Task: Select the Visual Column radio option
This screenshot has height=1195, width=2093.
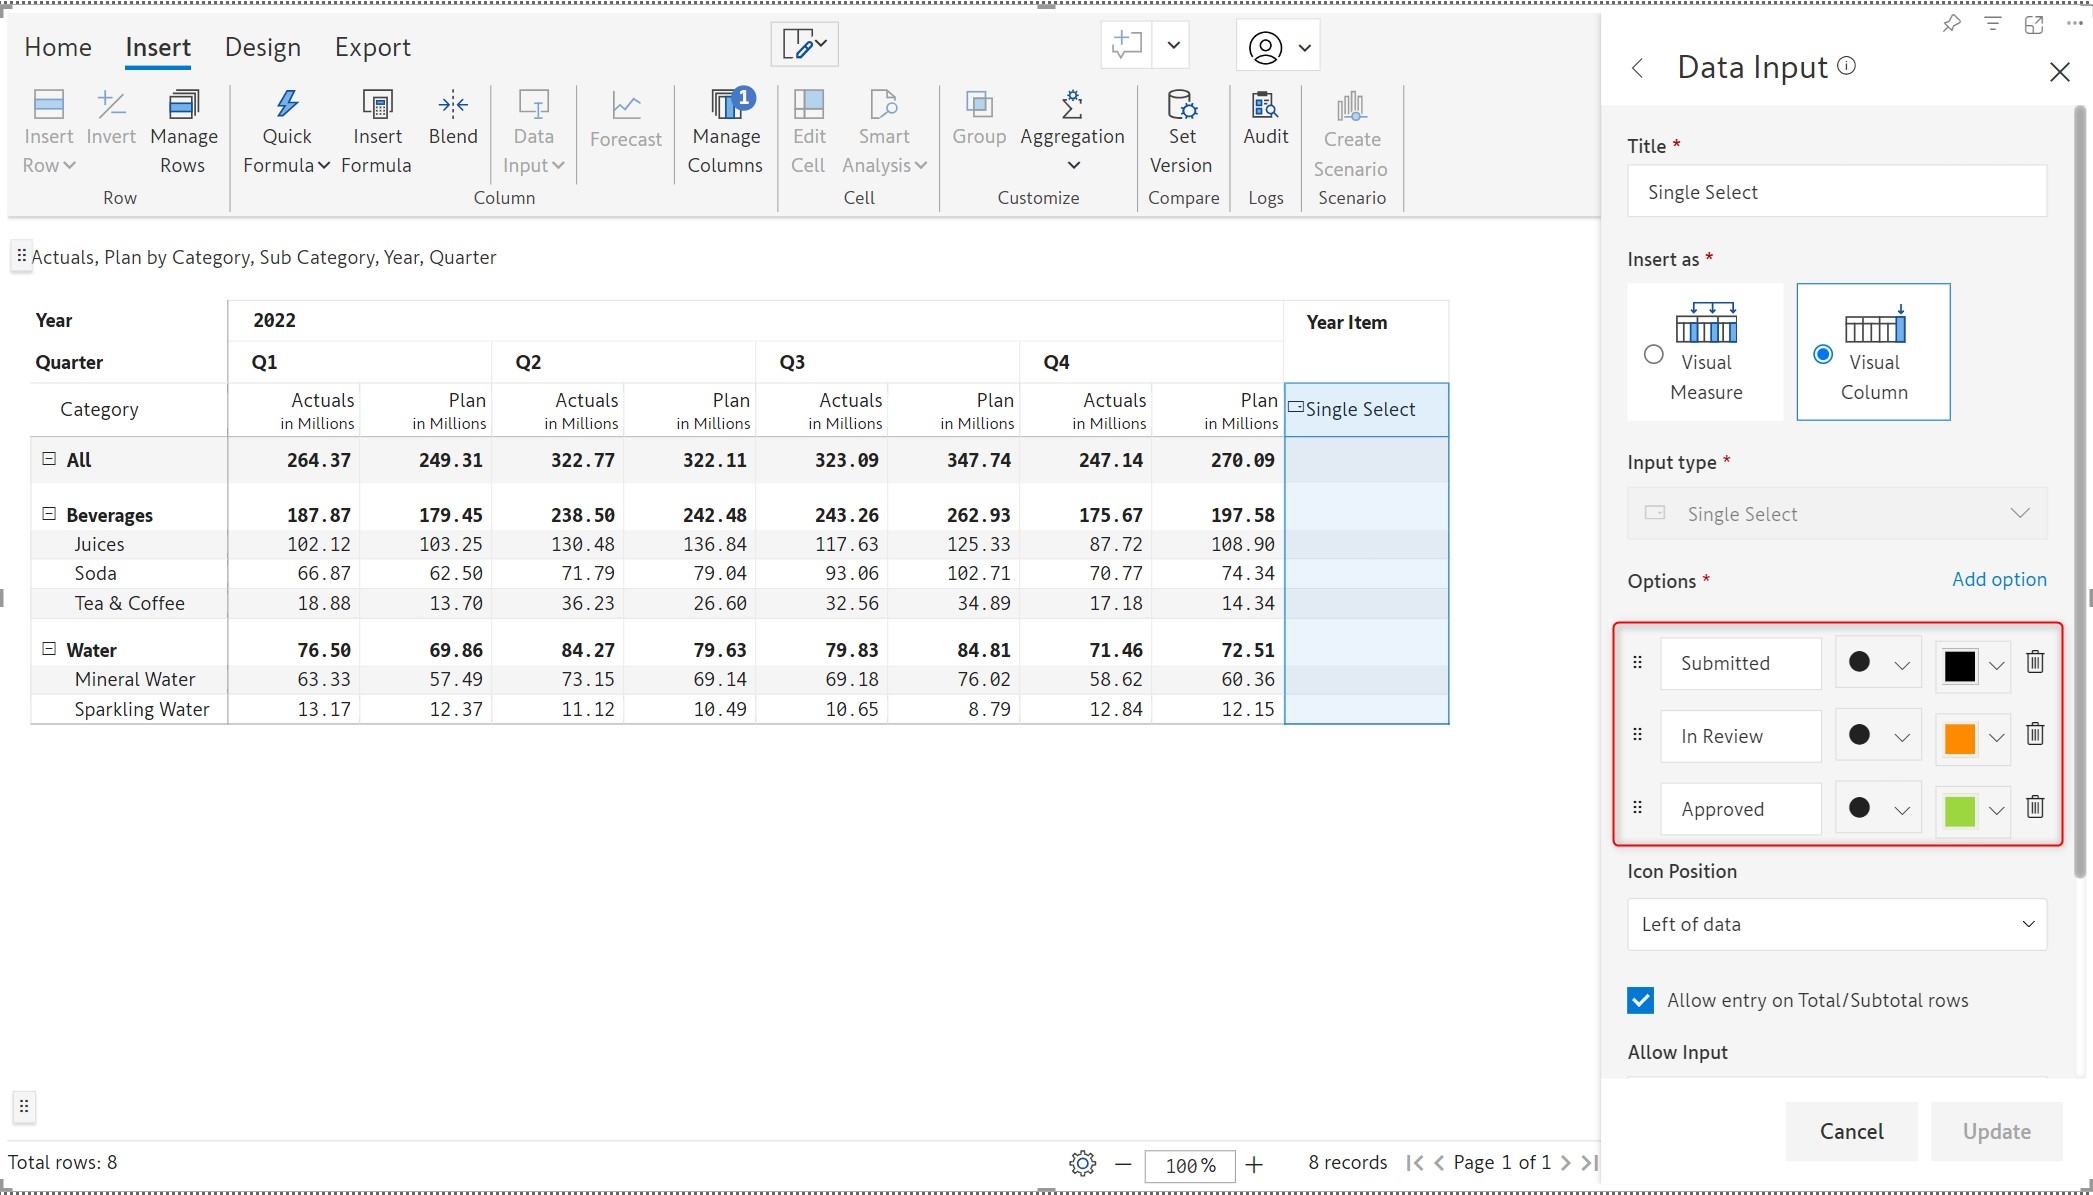Action: [1823, 354]
